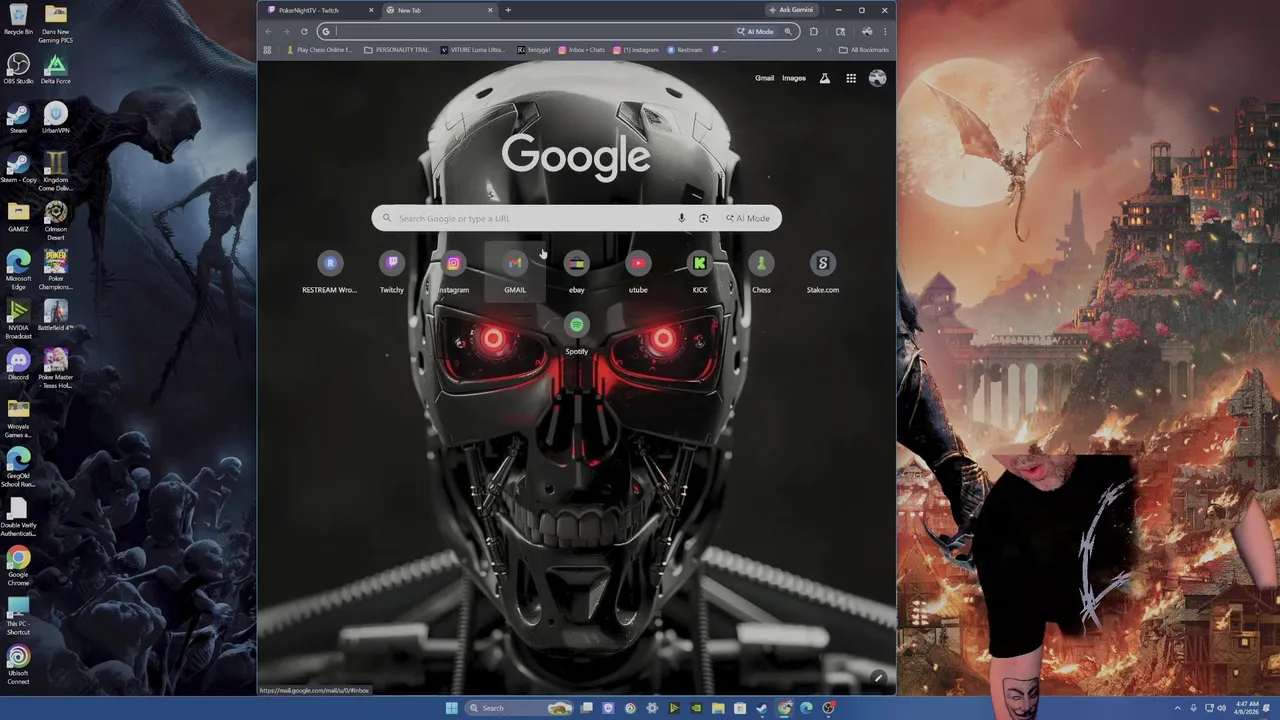Open VITURE Luma Ultra bookmark

point(474,50)
